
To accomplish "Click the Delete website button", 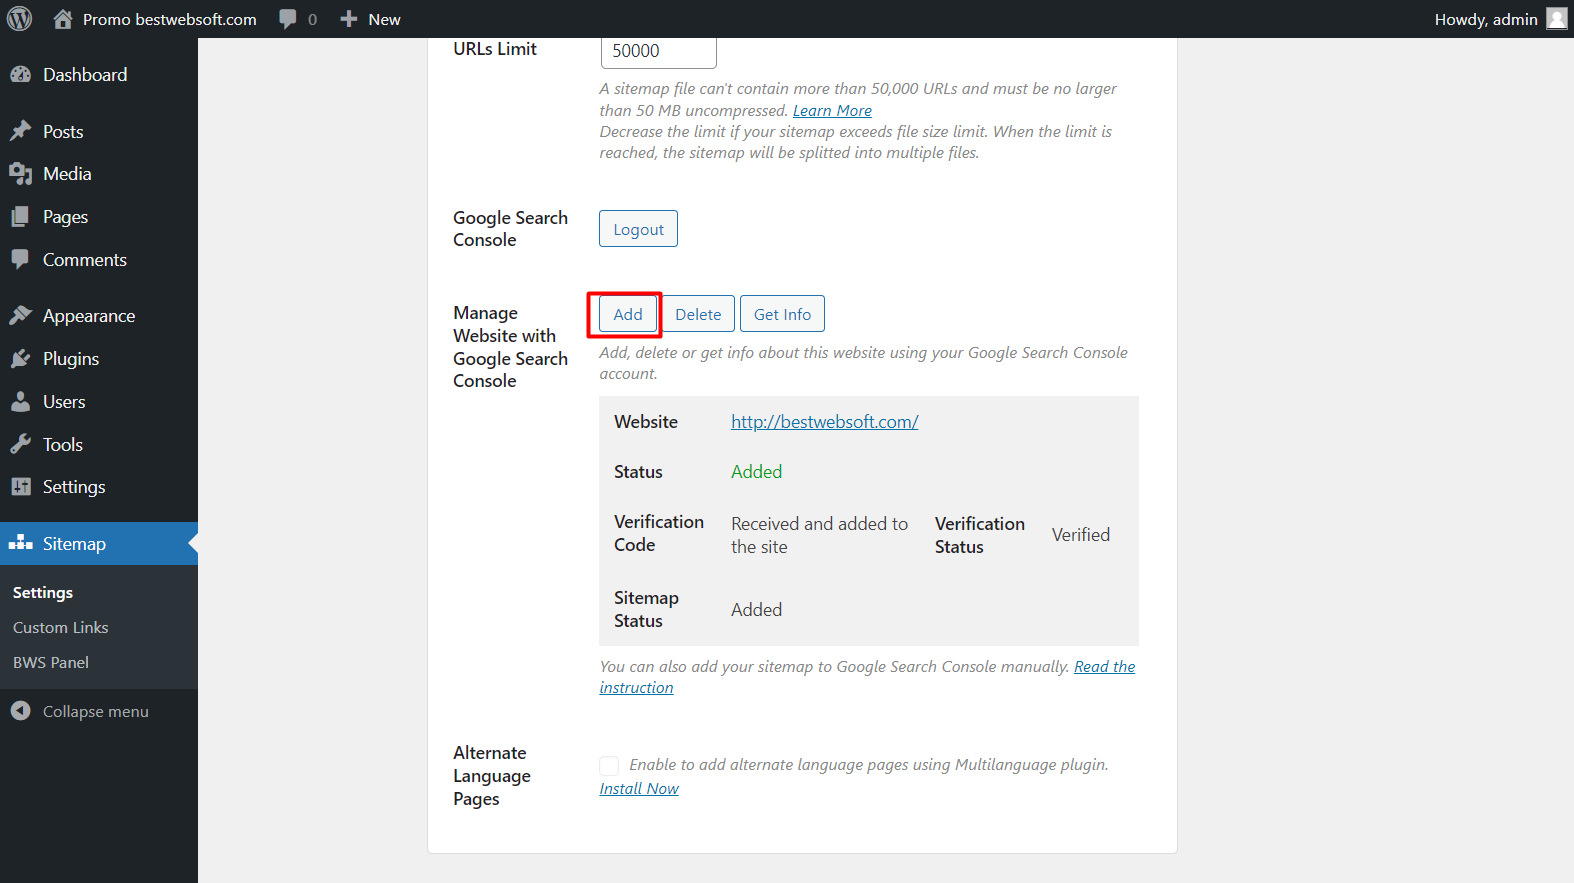I will click(698, 314).
